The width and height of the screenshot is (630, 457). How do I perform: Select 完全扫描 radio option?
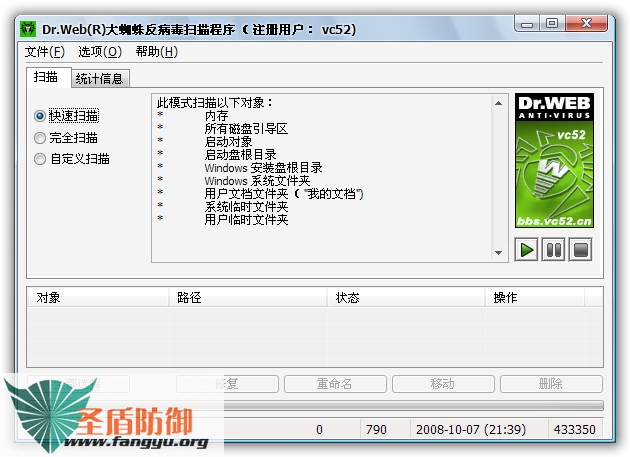coord(66,138)
